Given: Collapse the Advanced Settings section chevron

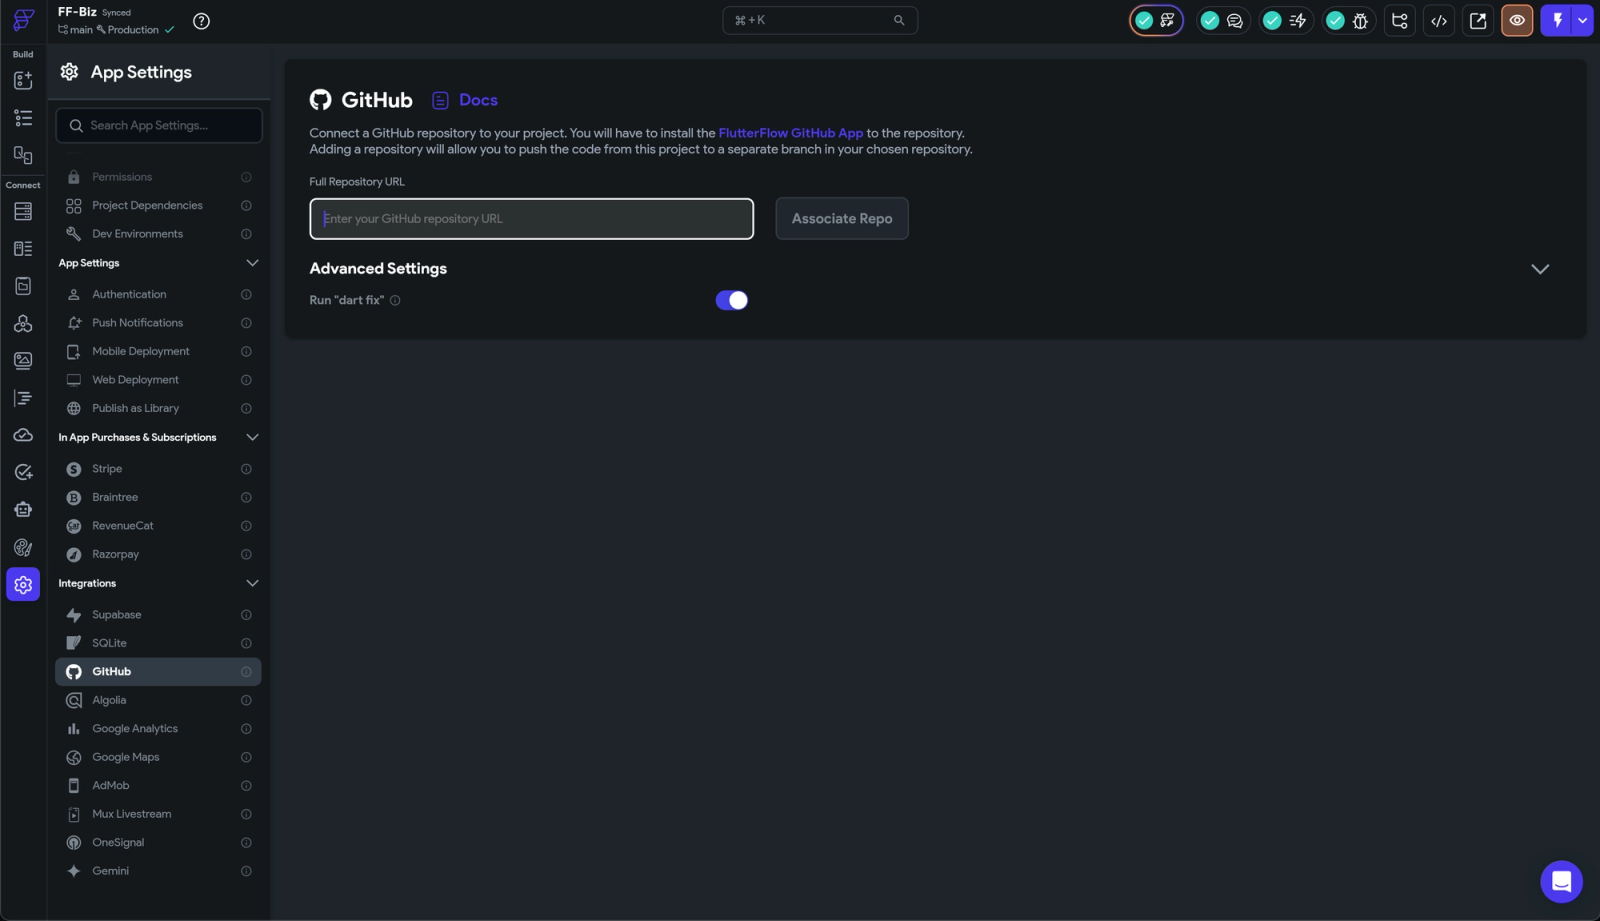Looking at the screenshot, I should [1540, 269].
